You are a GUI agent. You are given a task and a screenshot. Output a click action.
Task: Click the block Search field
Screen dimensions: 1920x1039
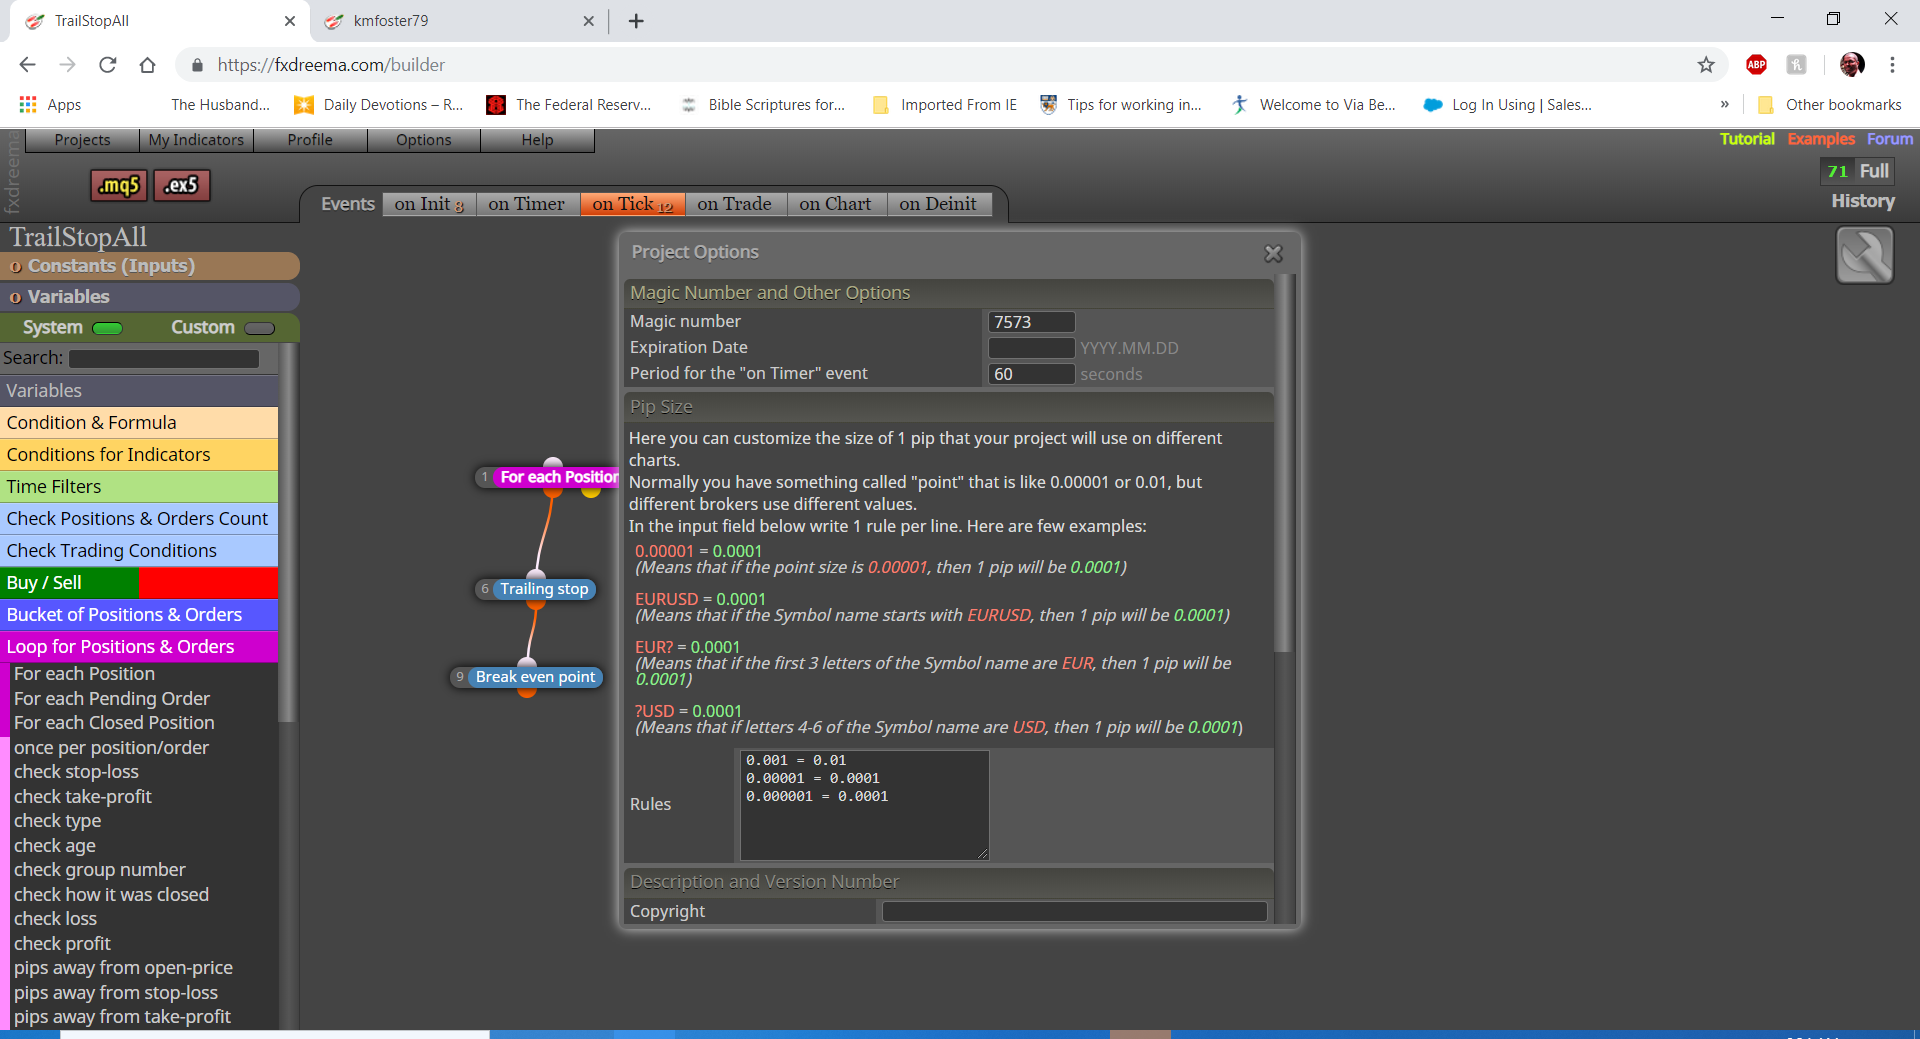(164, 359)
